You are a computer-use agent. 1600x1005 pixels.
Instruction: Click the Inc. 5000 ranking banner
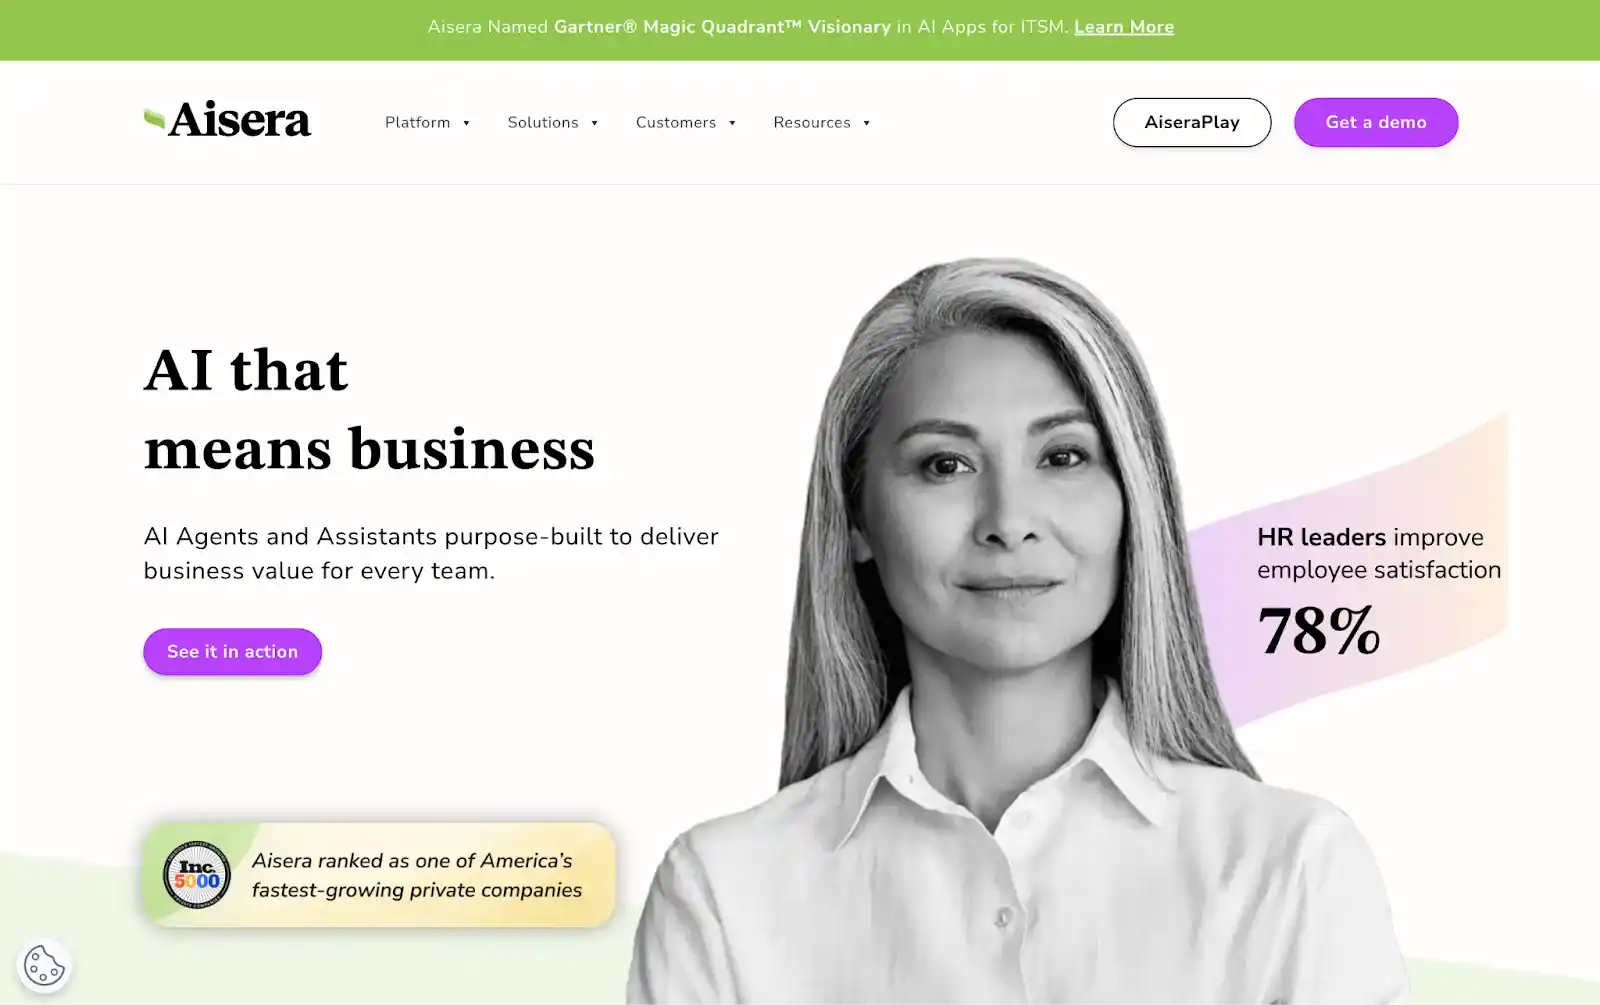point(379,875)
